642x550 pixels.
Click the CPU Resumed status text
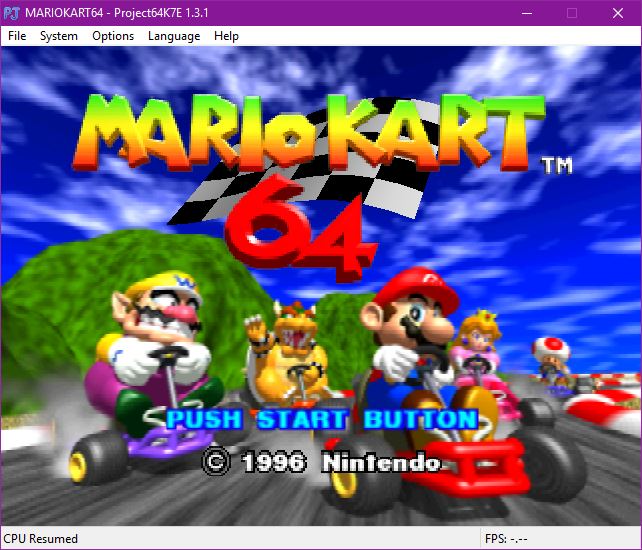tap(41, 538)
